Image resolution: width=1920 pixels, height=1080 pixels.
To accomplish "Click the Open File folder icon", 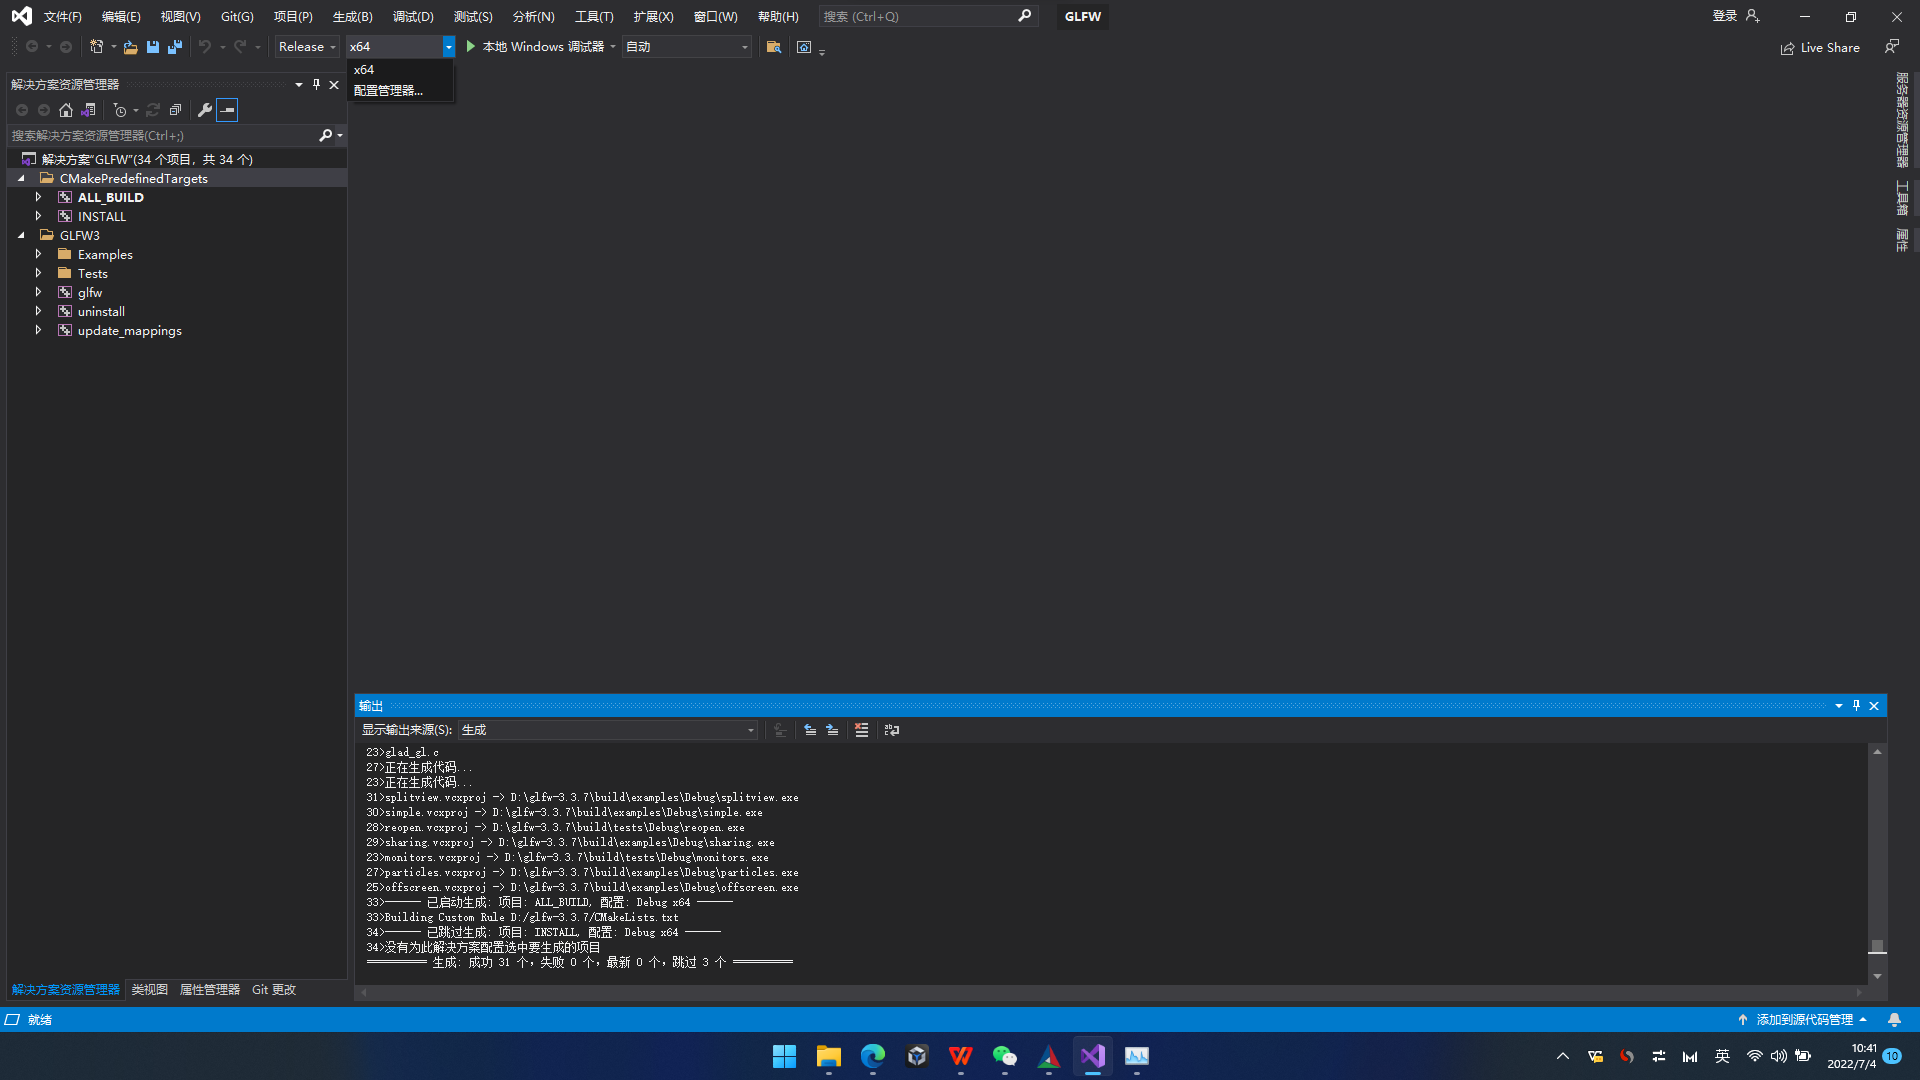I will [x=130, y=47].
